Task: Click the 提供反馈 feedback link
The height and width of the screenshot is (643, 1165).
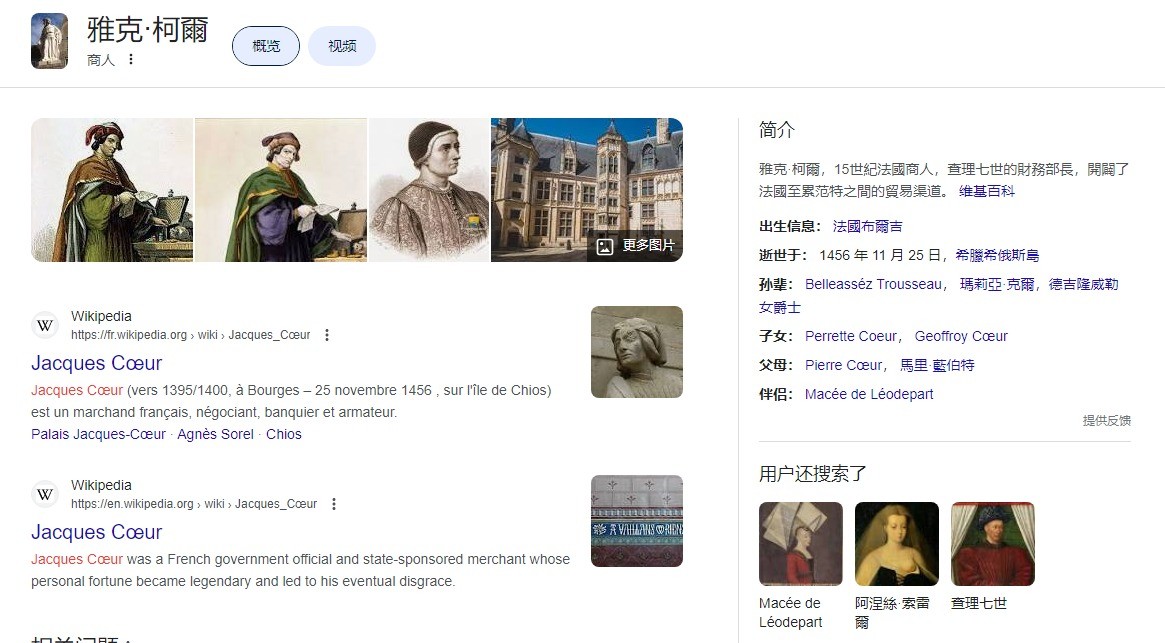Action: (x=1106, y=421)
